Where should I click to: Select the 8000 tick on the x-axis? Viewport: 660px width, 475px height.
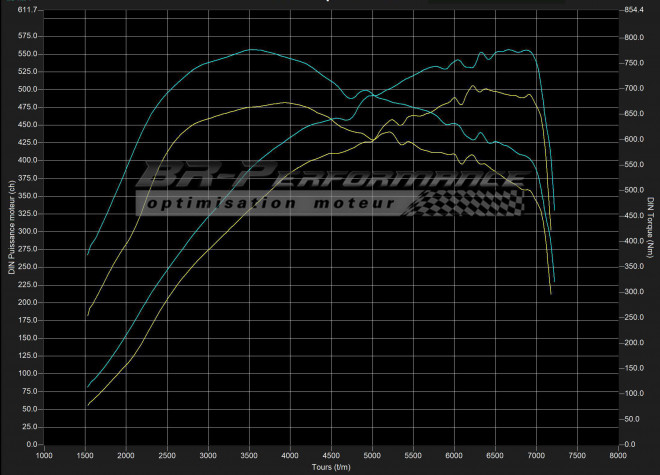click(618, 455)
